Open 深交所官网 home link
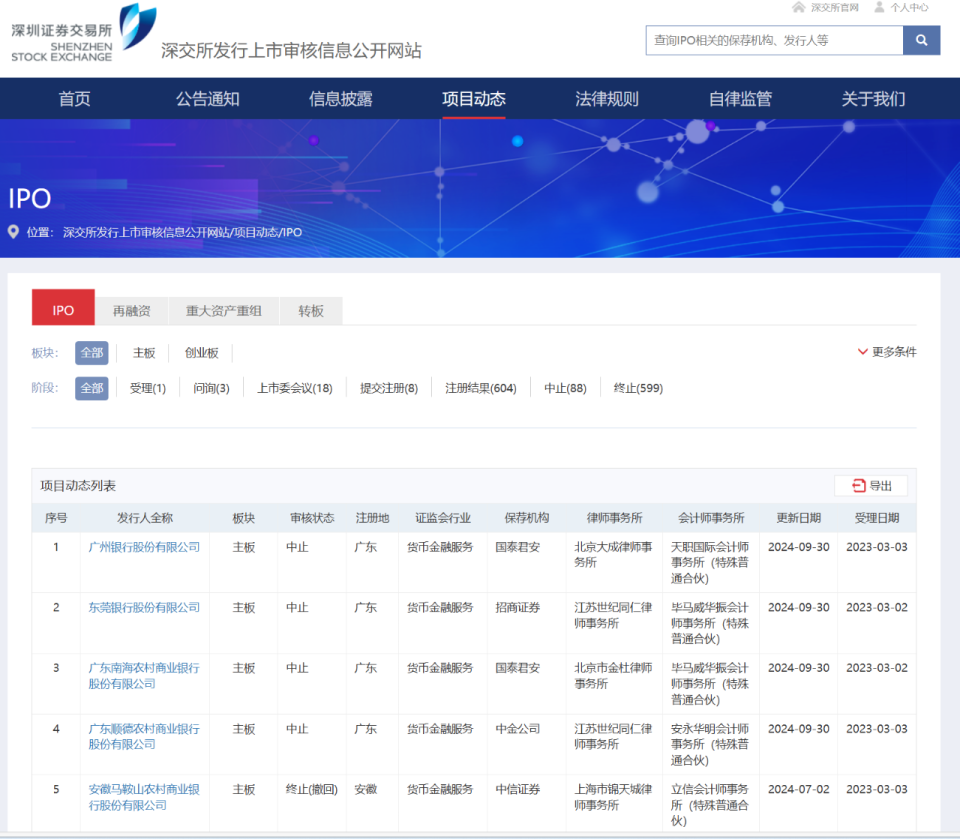 click(x=826, y=8)
